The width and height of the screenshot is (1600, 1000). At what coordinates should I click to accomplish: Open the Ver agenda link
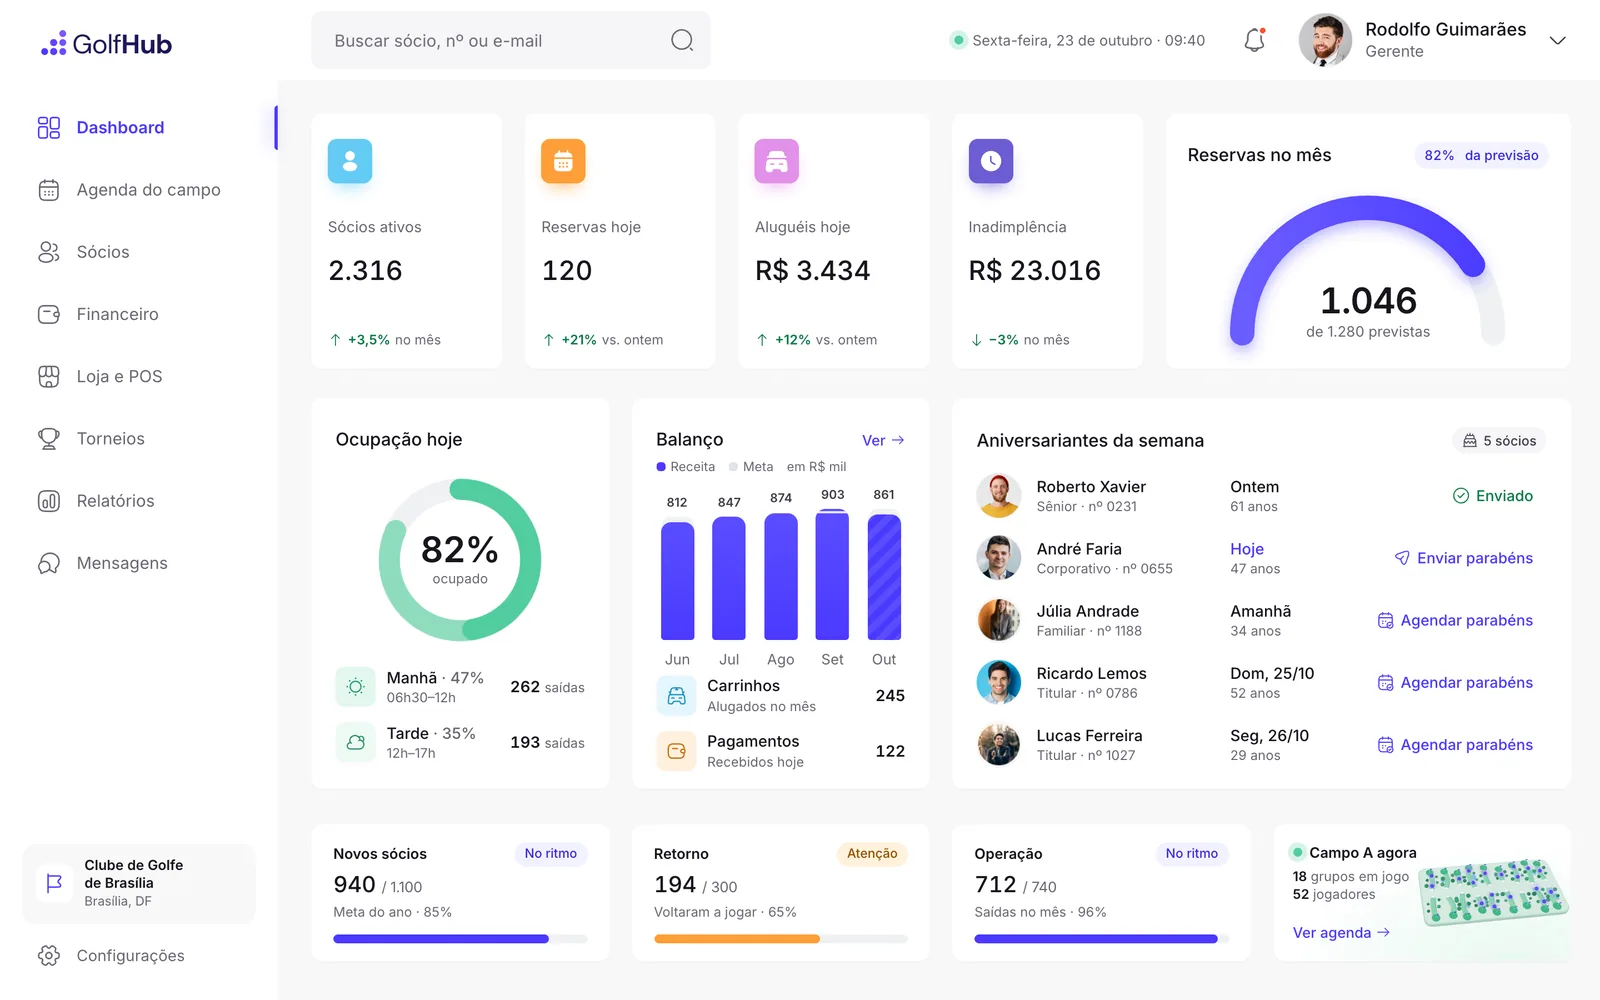(1341, 933)
